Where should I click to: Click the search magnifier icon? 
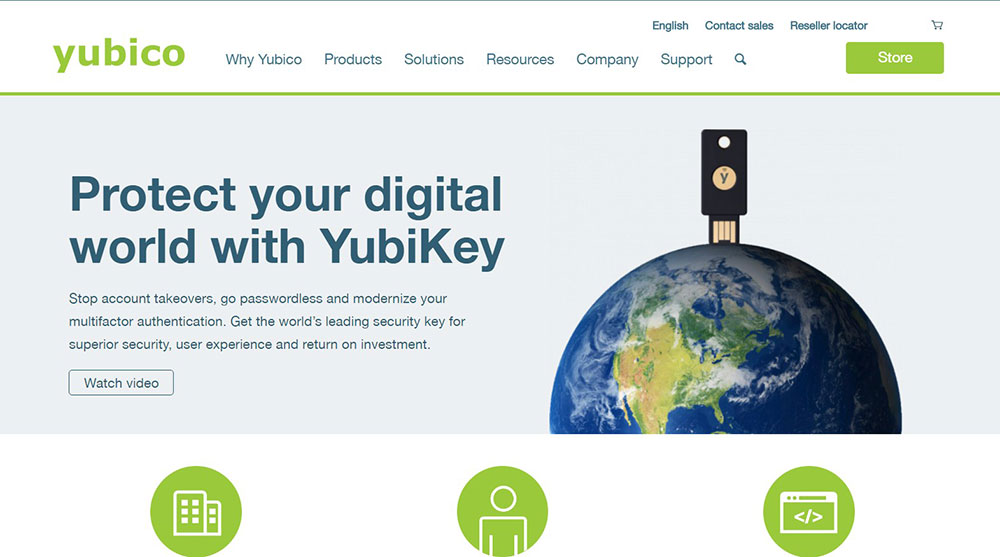tap(740, 59)
